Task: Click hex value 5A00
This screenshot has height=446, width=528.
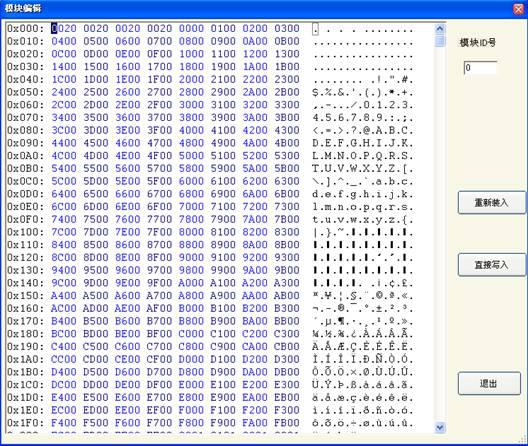Action: click(x=255, y=168)
